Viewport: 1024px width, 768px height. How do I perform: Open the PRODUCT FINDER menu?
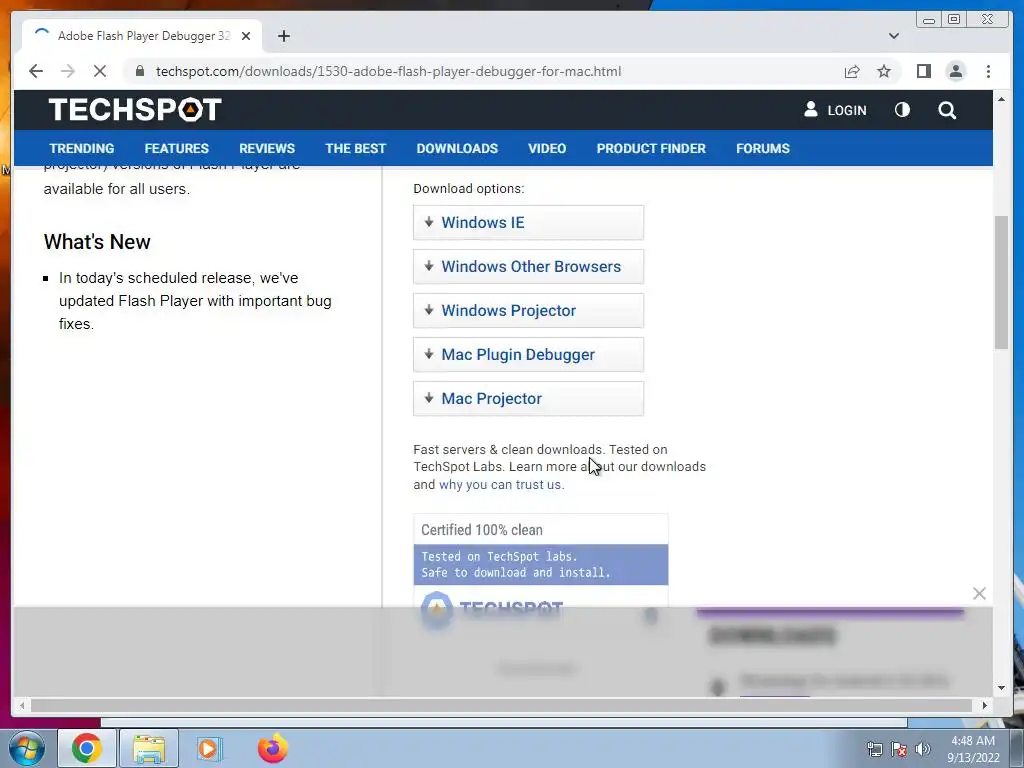click(651, 148)
